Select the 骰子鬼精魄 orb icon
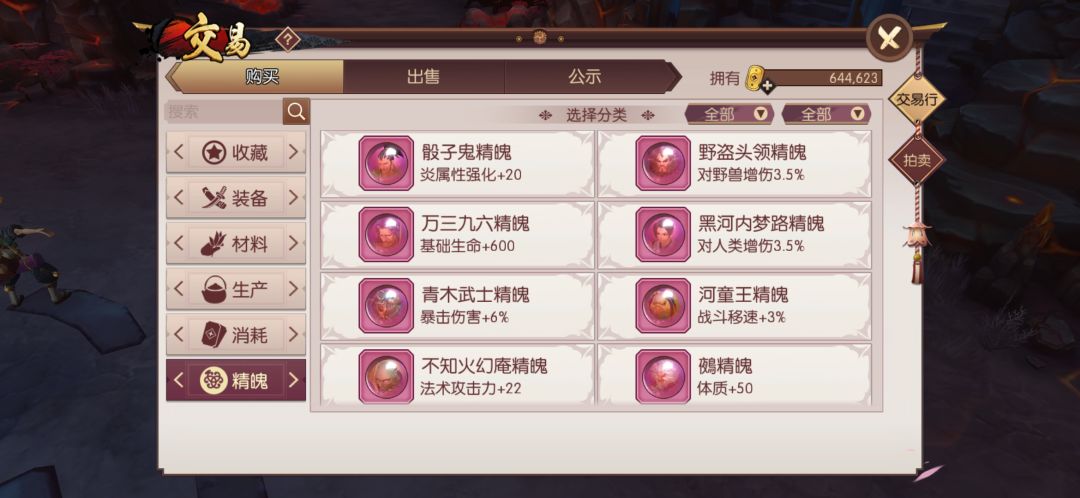 point(386,163)
